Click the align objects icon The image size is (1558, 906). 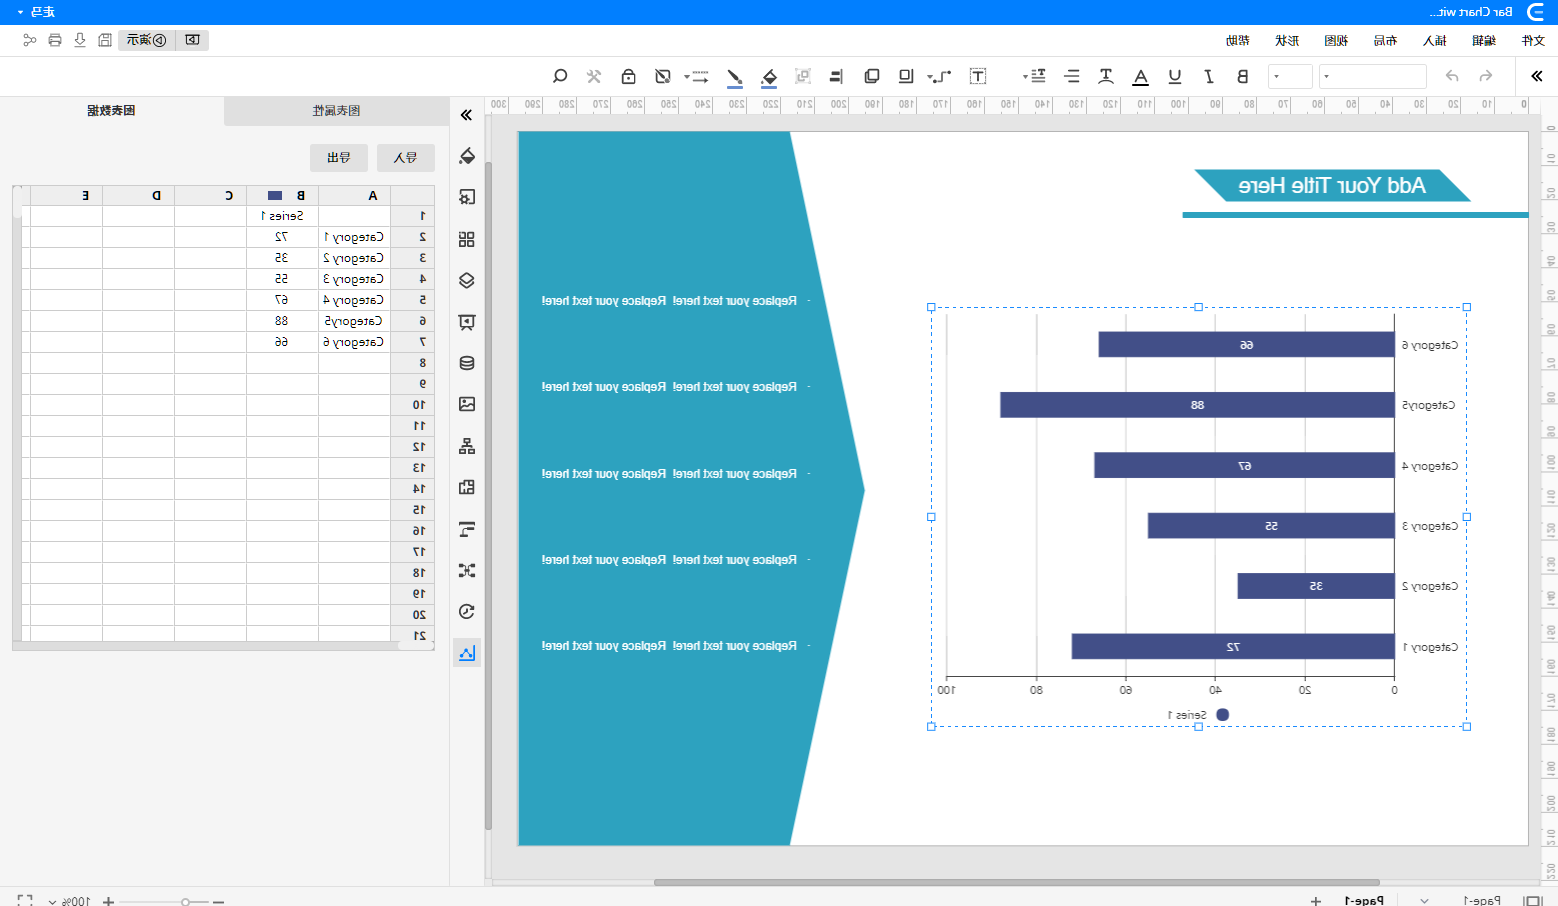pyautogui.click(x=837, y=76)
